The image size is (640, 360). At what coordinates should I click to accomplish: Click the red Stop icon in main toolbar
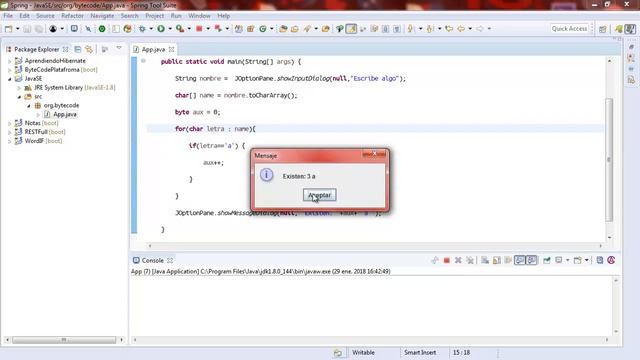(199, 29)
